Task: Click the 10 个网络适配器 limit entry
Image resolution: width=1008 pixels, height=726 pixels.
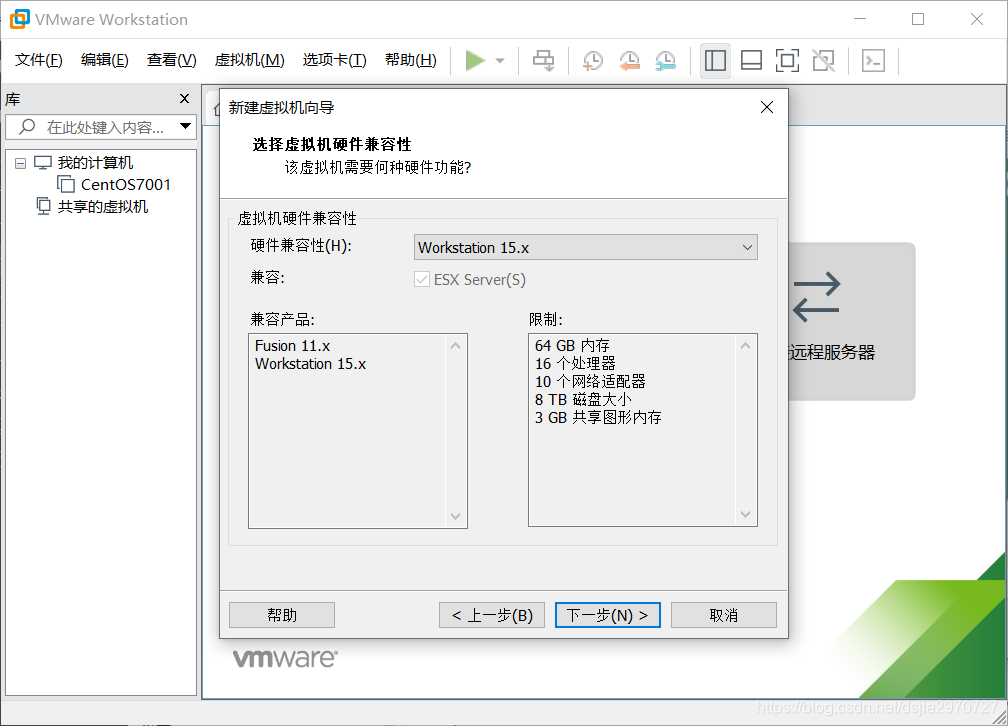Action: [x=590, y=382]
